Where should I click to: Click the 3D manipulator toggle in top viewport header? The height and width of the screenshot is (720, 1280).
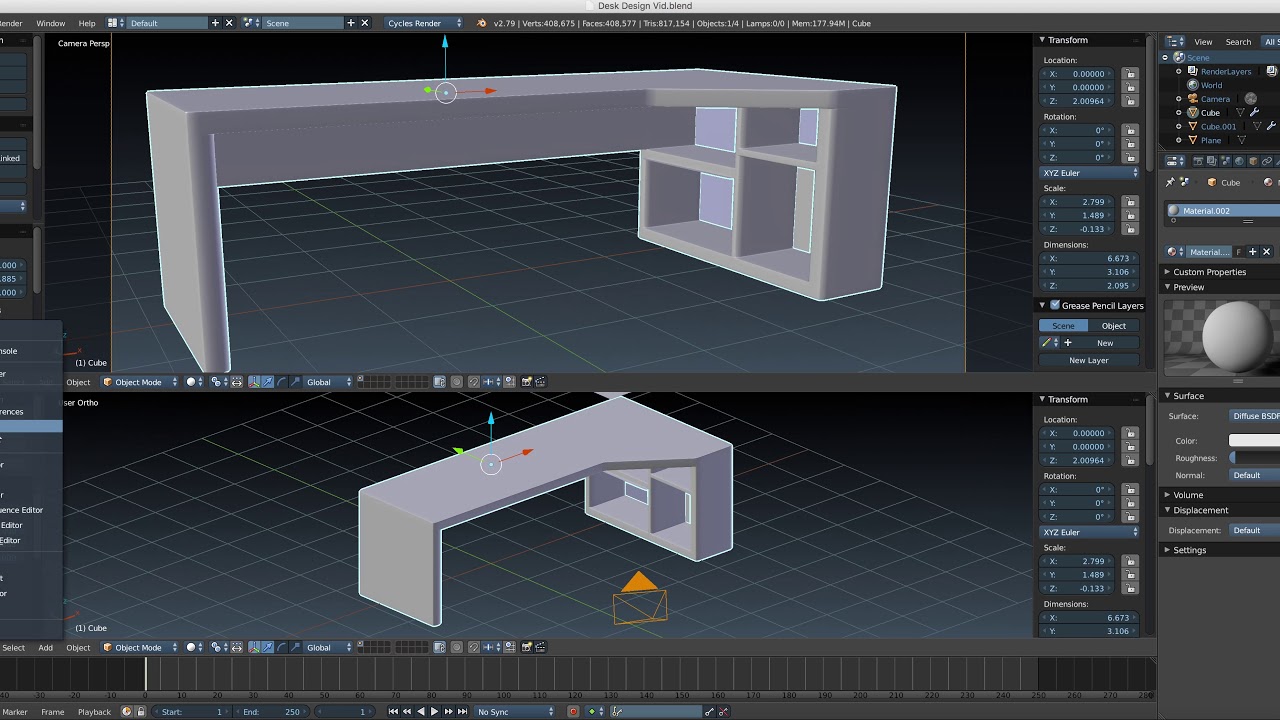tap(254, 382)
